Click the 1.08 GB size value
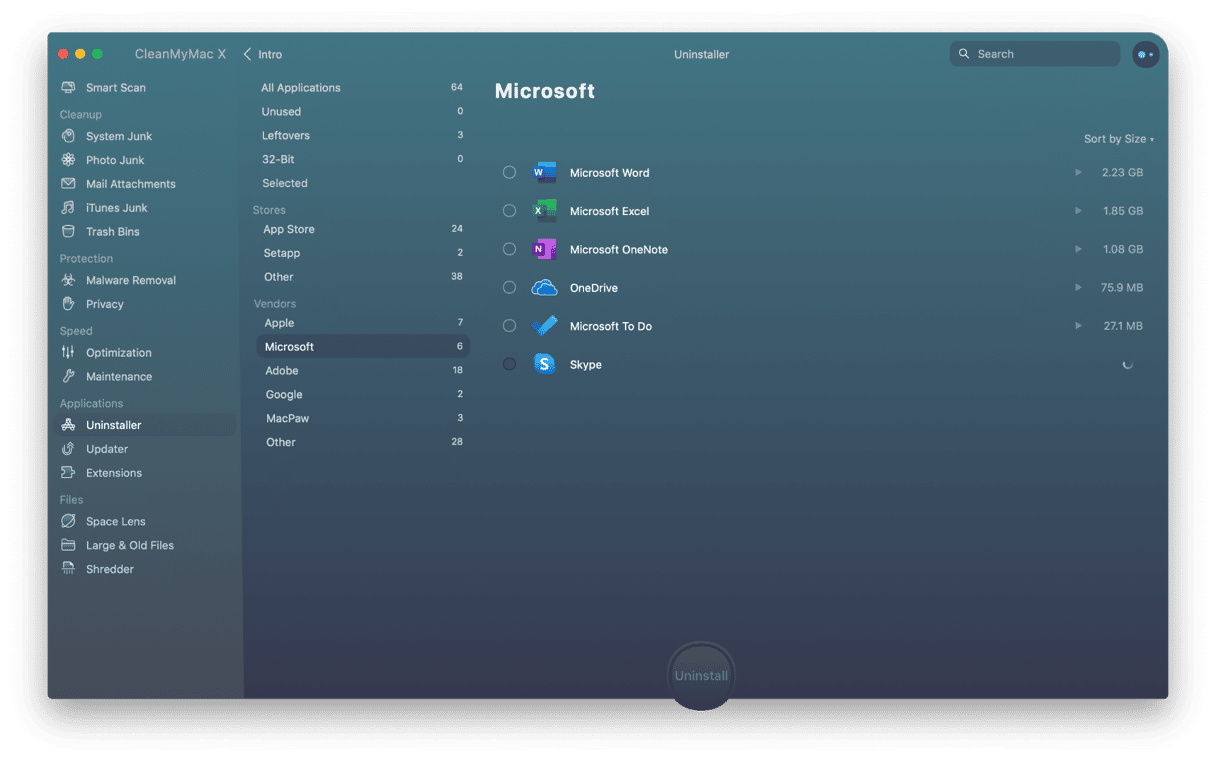 (1123, 249)
